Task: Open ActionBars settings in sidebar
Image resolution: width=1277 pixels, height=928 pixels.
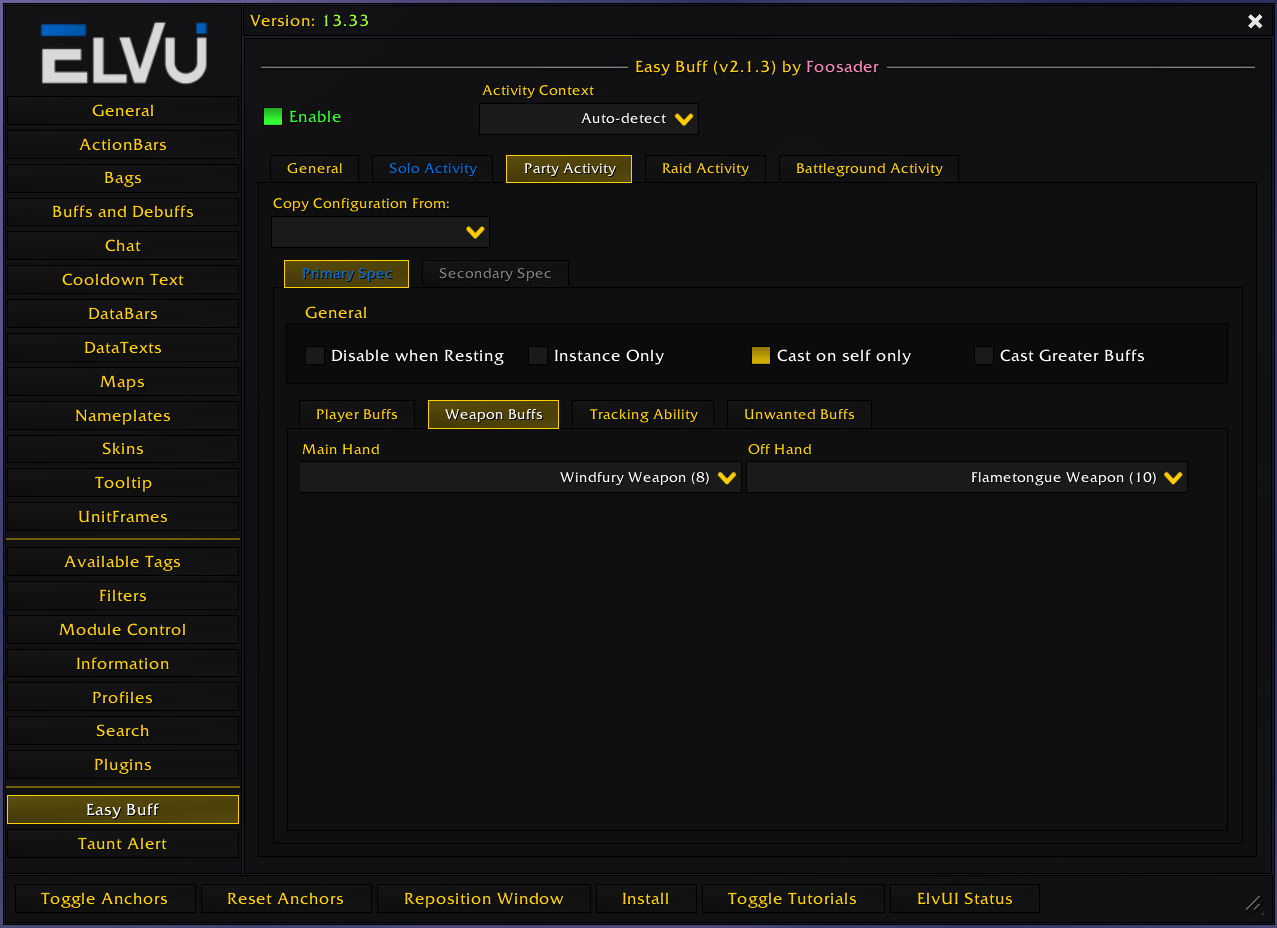Action: coord(123,145)
